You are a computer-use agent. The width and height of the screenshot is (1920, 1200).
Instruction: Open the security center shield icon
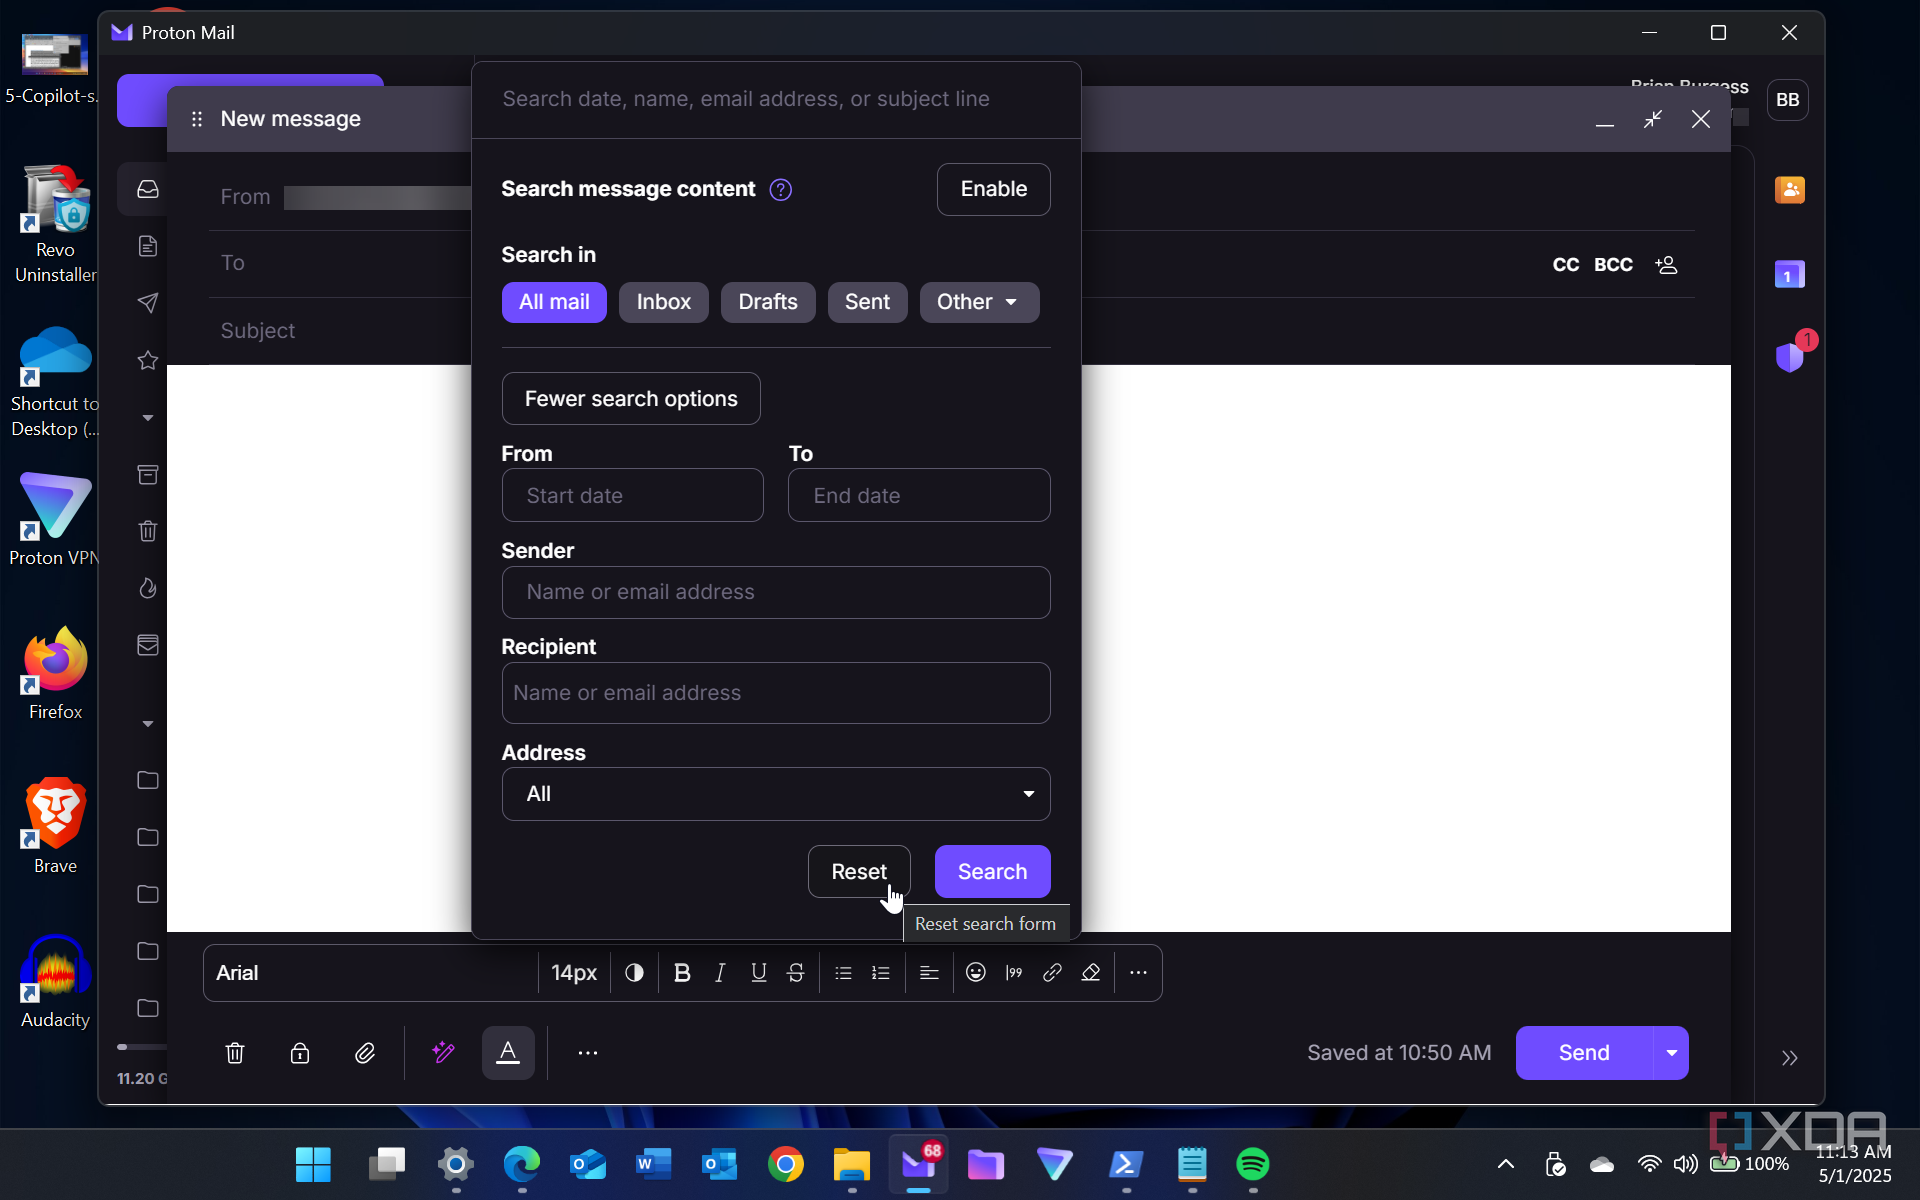1790,356
